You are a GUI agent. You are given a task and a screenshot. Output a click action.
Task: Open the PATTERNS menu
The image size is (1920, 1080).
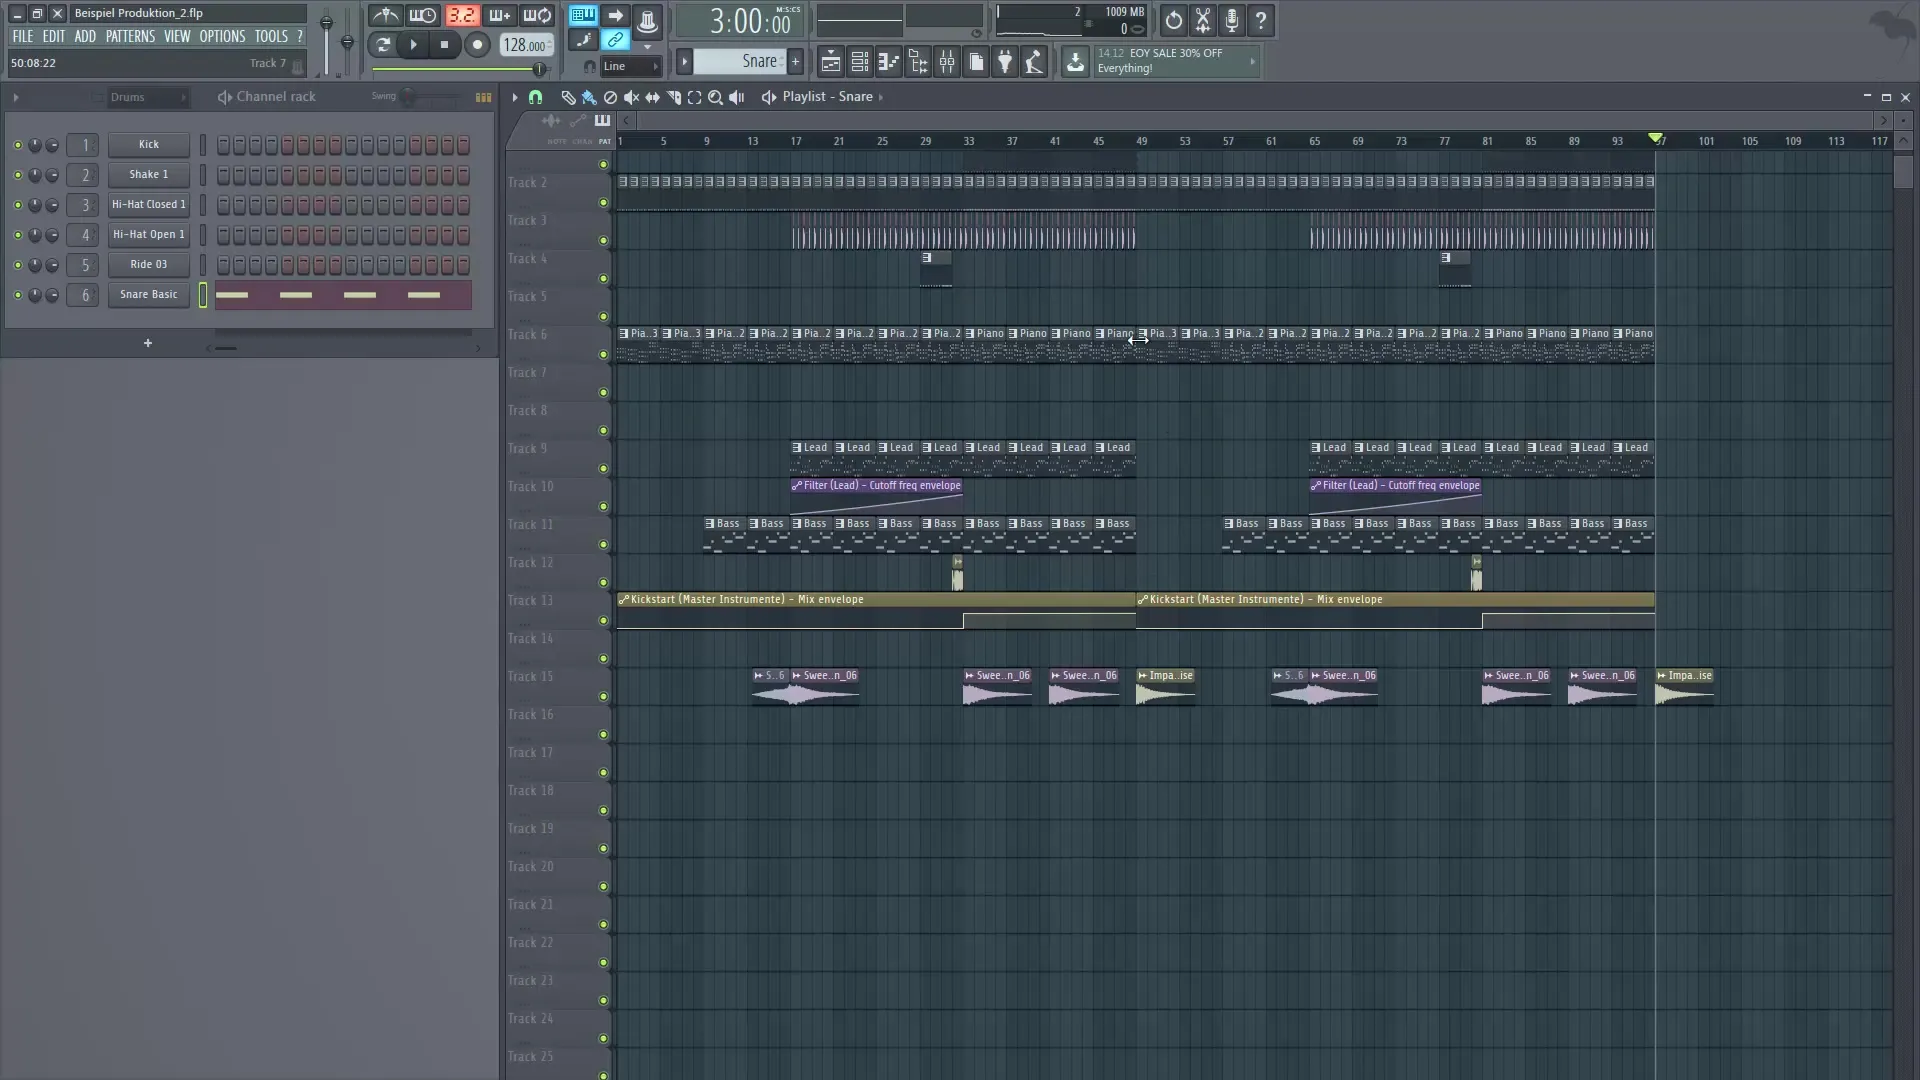(x=130, y=36)
